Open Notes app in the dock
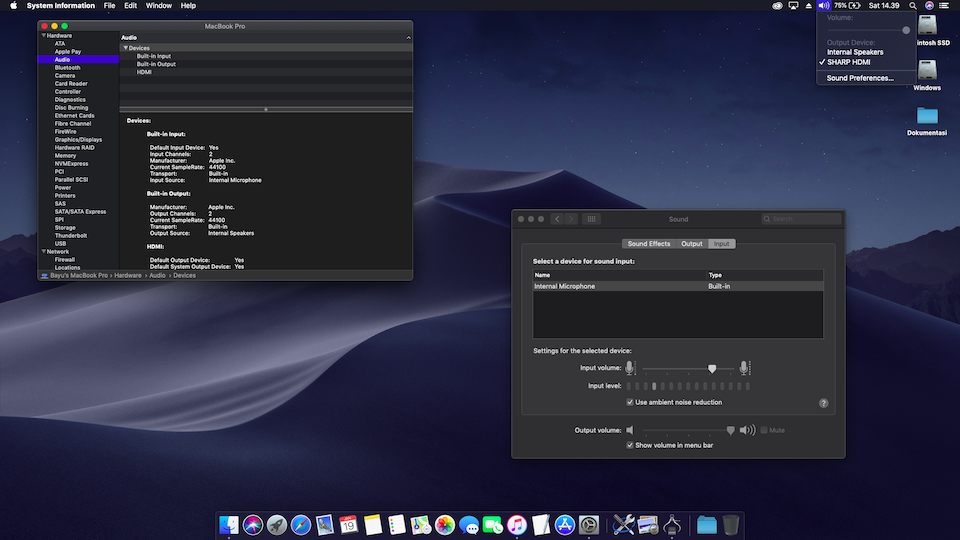The image size is (960, 540). pos(372,525)
